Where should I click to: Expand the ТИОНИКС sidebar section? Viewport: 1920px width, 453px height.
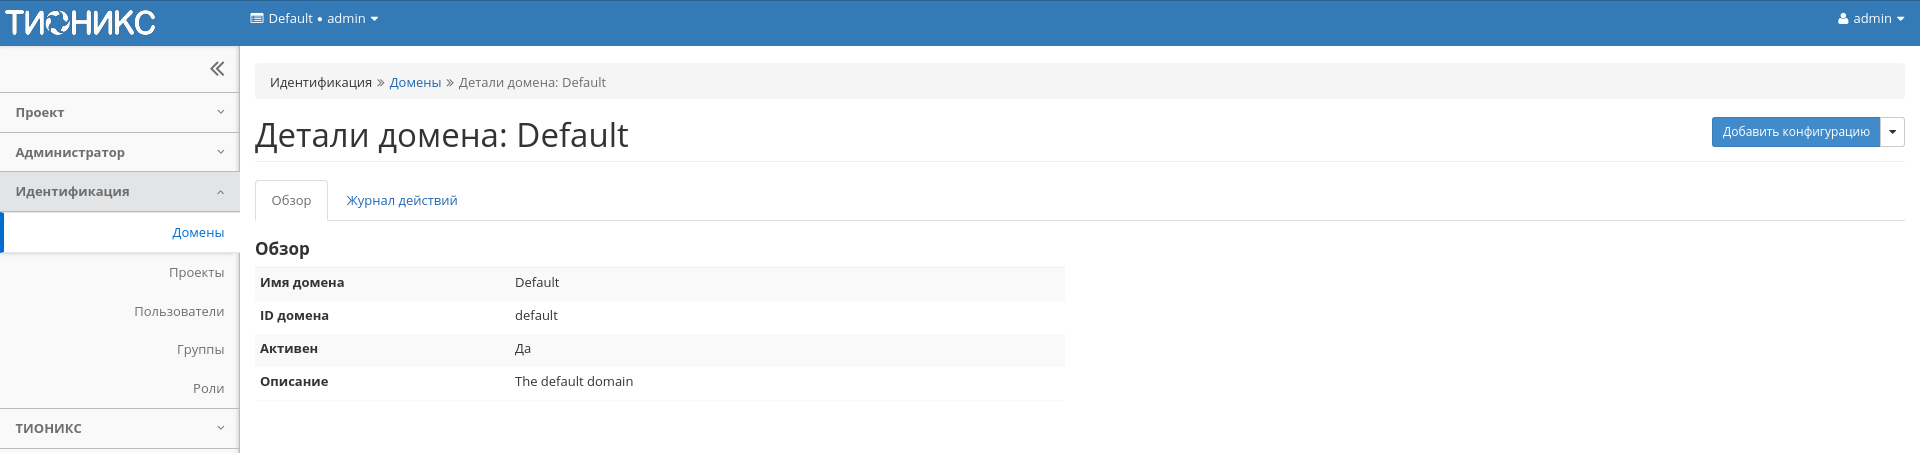[x=119, y=429]
